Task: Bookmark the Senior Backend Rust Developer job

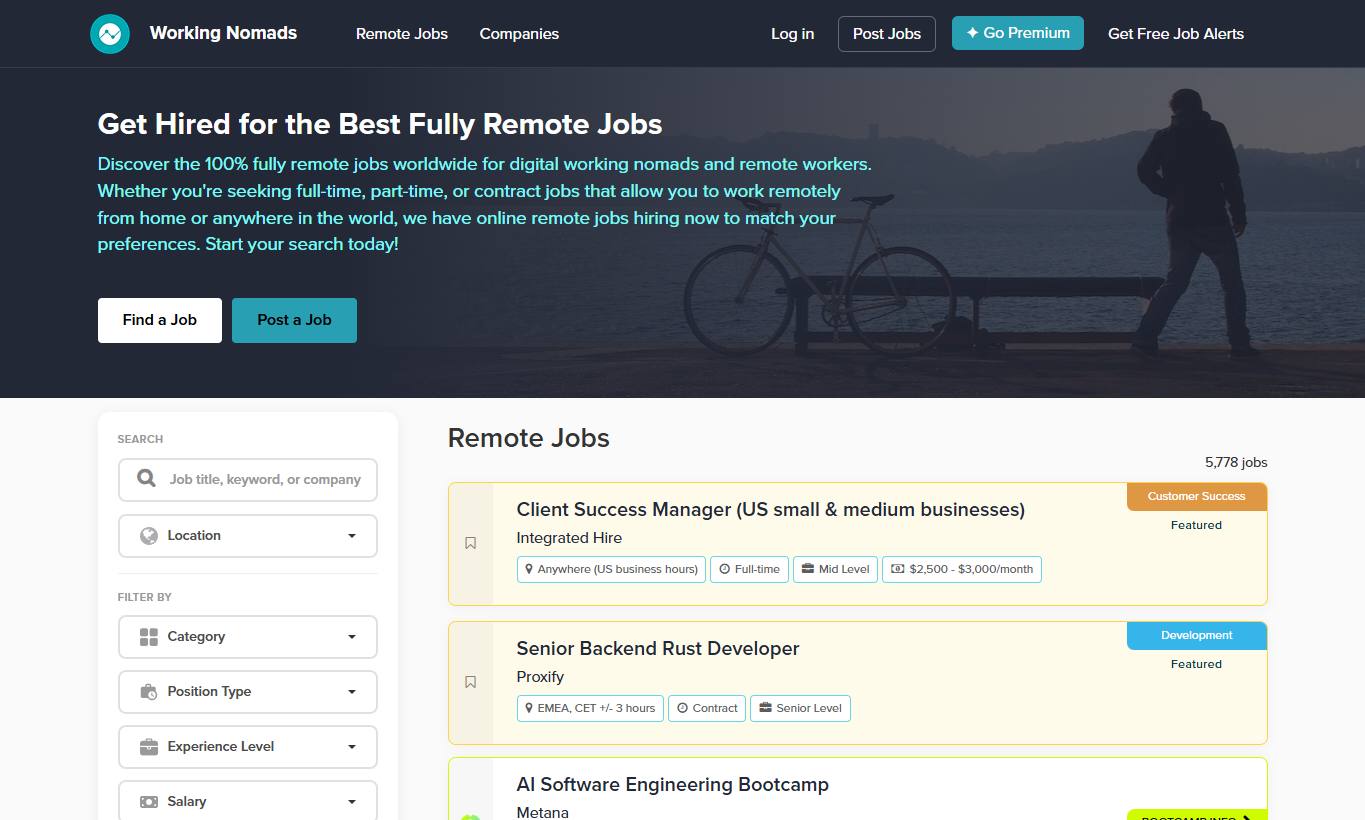Action: pyautogui.click(x=471, y=682)
